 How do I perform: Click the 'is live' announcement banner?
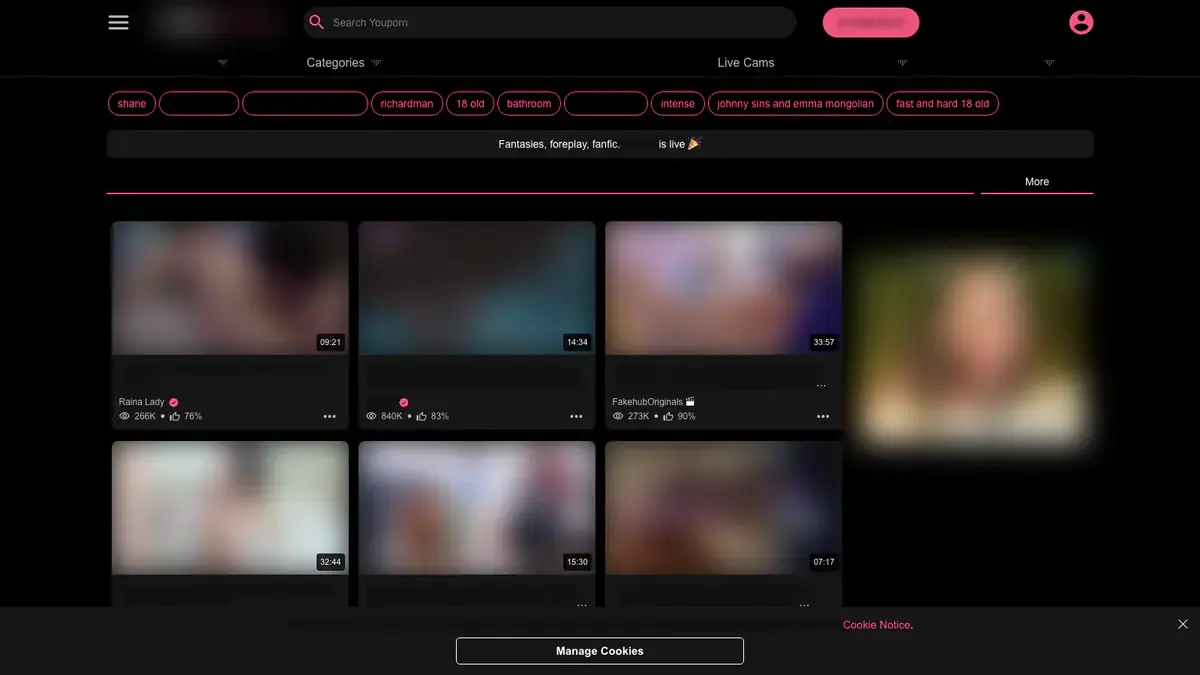(600, 144)
